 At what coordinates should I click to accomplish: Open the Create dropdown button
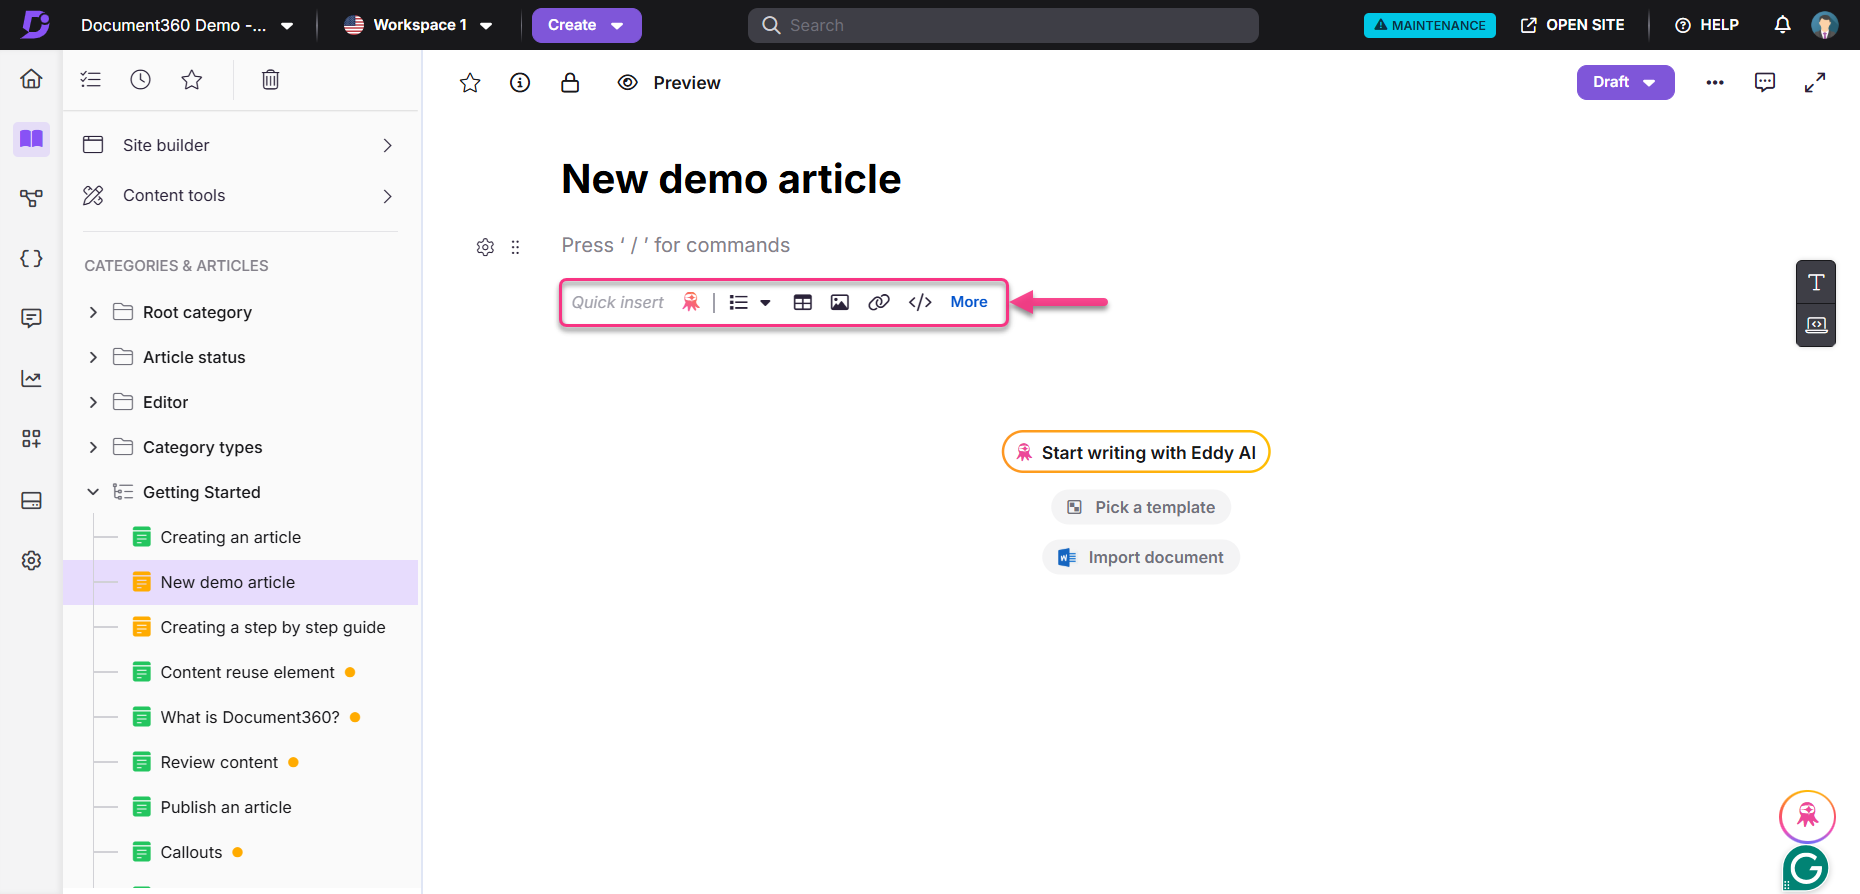(586, 25)
